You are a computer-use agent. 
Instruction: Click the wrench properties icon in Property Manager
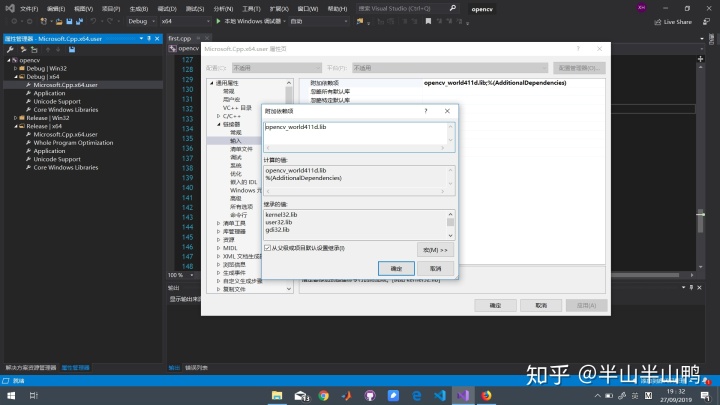tap(10, 50)
